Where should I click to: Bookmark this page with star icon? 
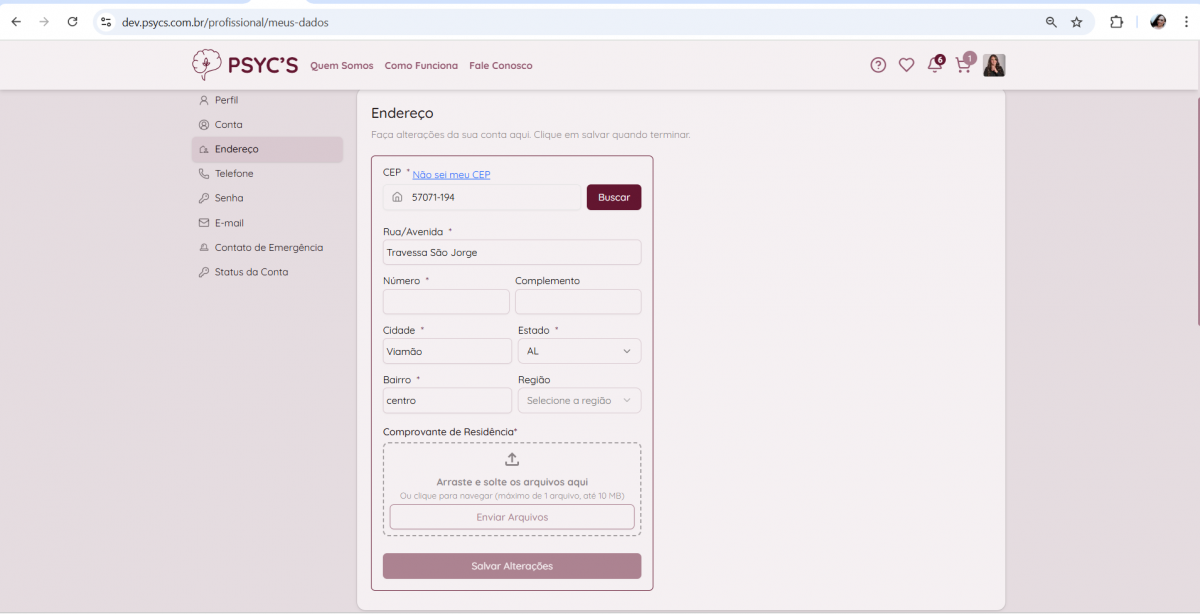point(1077,22)
